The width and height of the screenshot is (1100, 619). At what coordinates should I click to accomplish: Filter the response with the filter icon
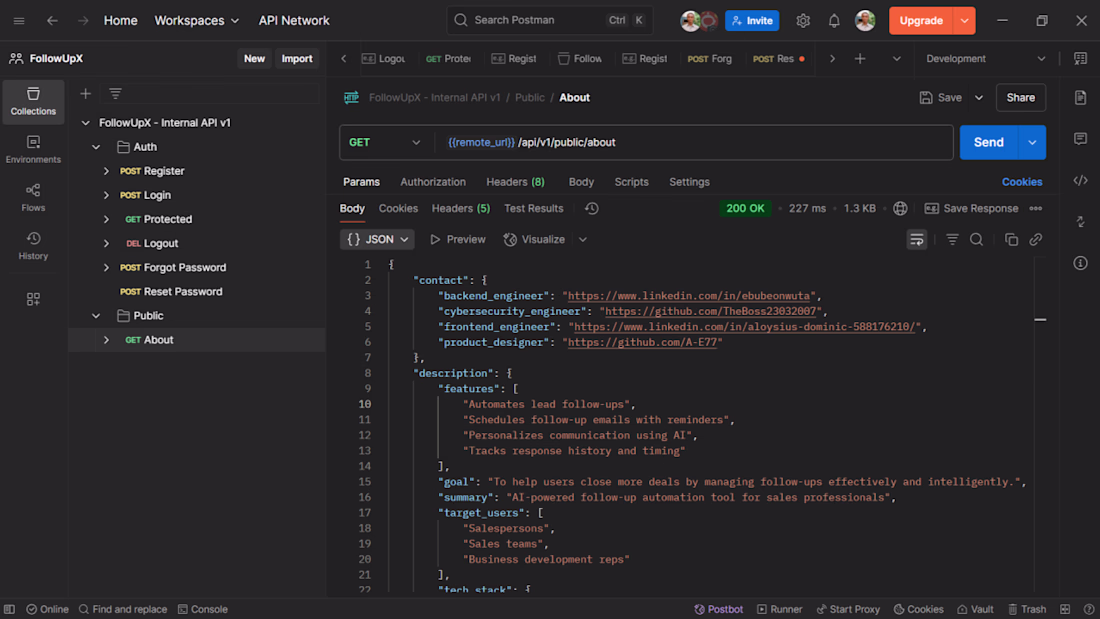click(x=952, y=239)
